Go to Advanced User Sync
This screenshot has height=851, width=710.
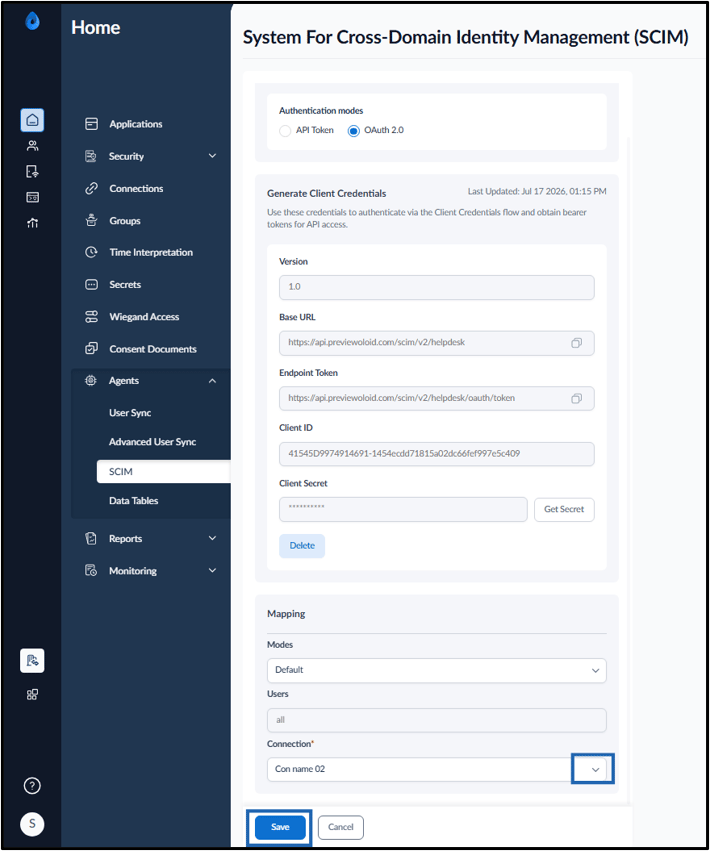click(153, 442)
